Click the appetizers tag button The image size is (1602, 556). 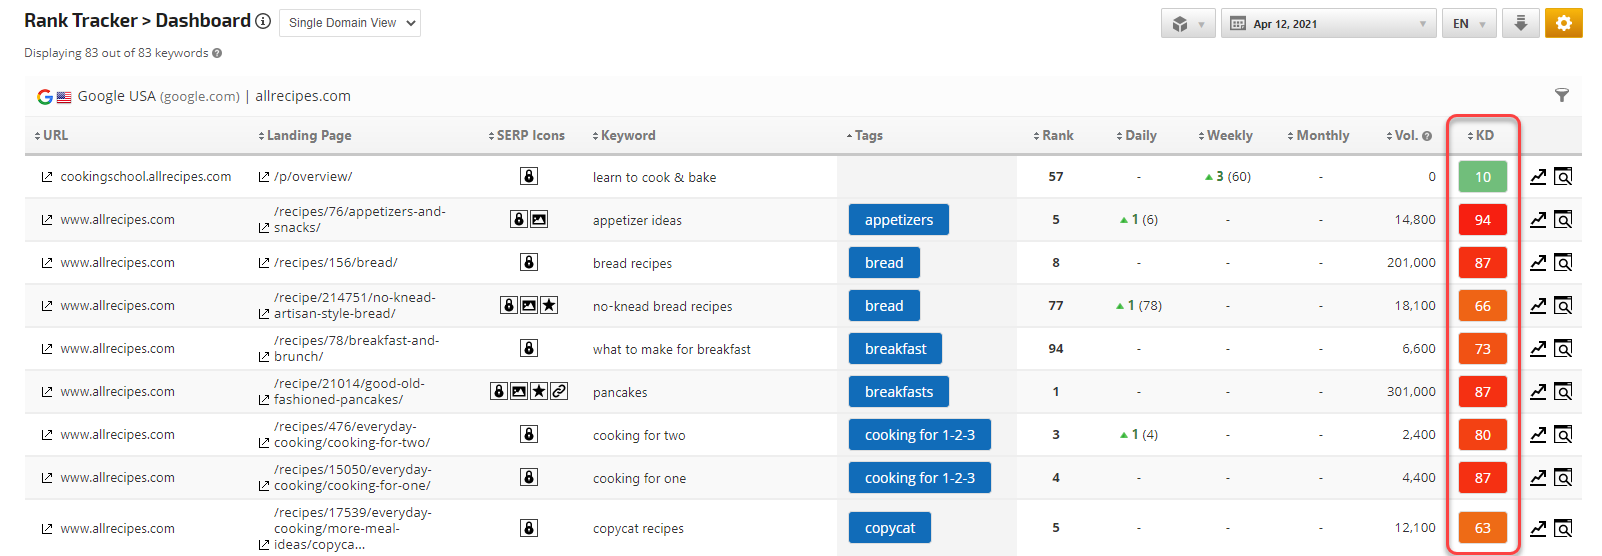[x=898, y=220]
